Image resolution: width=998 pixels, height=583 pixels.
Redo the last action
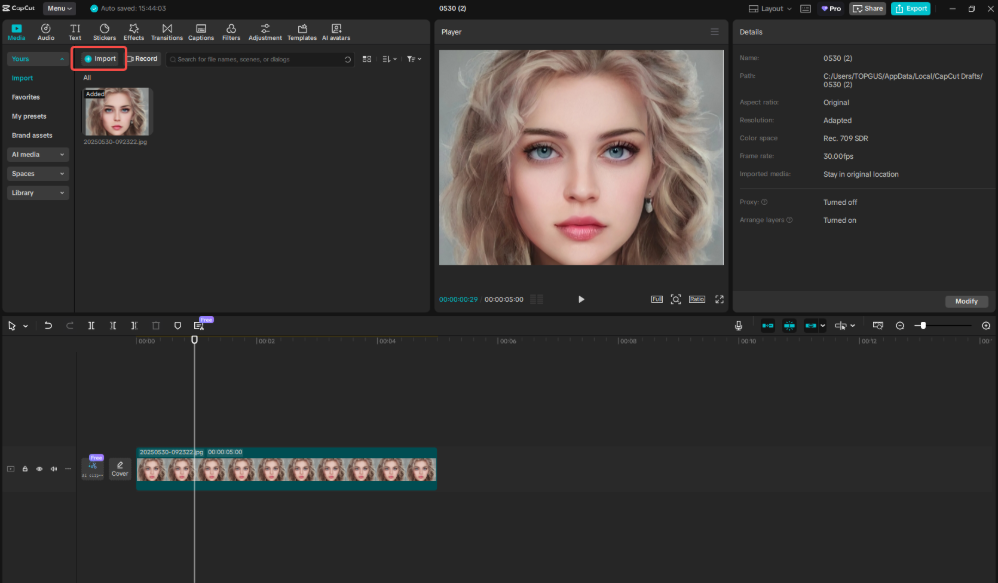[69, 326]
